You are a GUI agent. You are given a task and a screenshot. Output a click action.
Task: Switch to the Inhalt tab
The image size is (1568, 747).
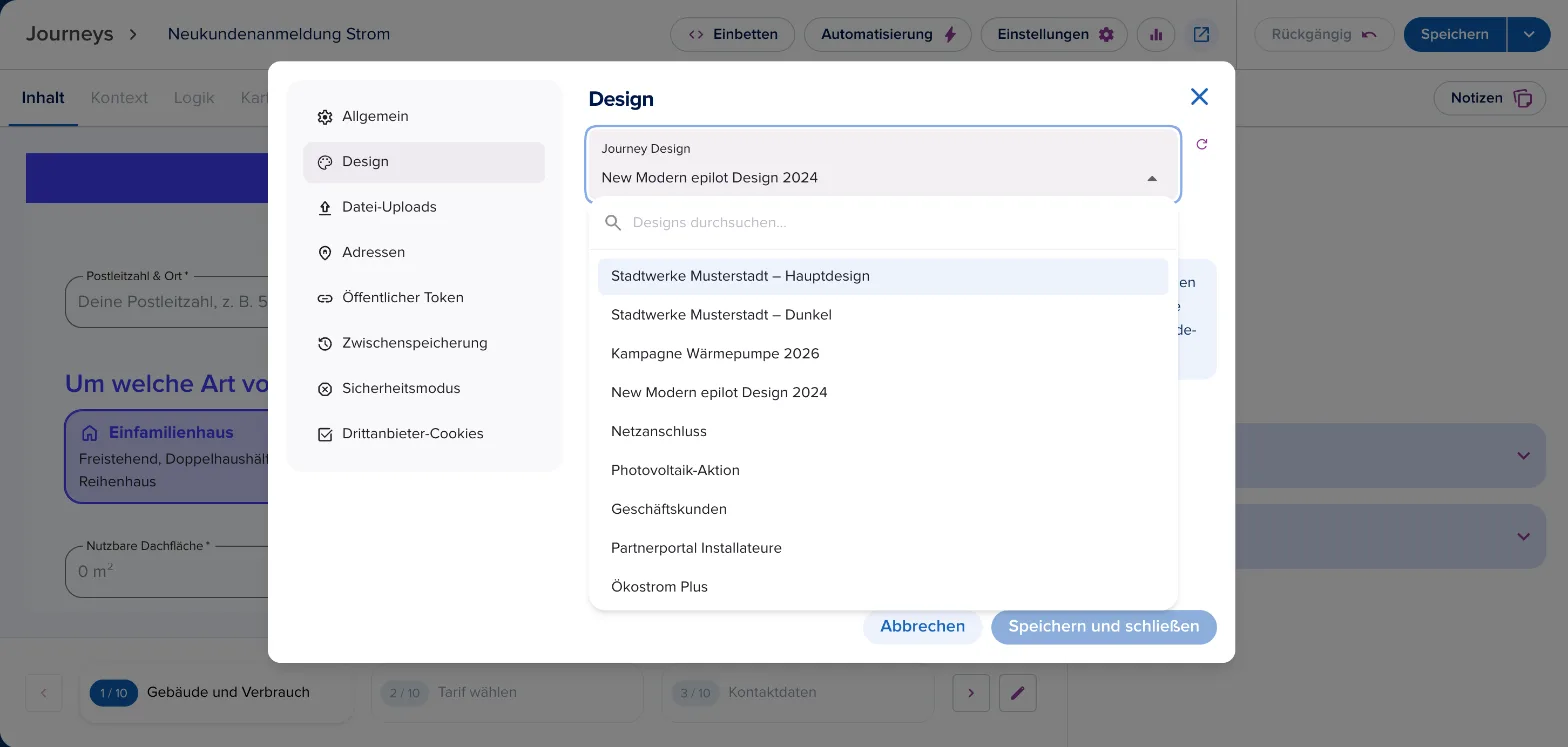tap(43, 98)
